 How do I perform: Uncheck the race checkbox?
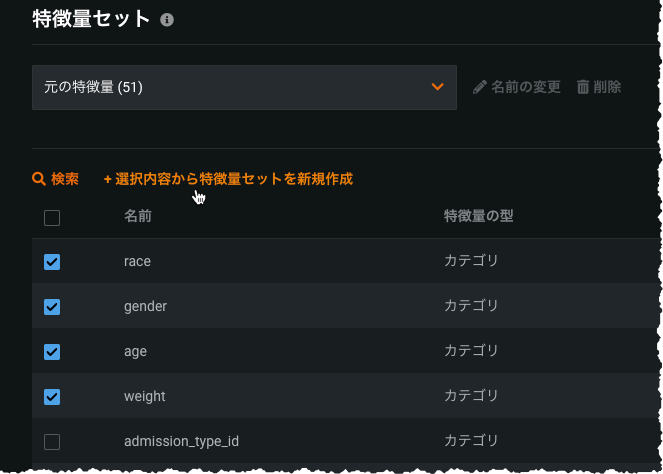[52, 262]
